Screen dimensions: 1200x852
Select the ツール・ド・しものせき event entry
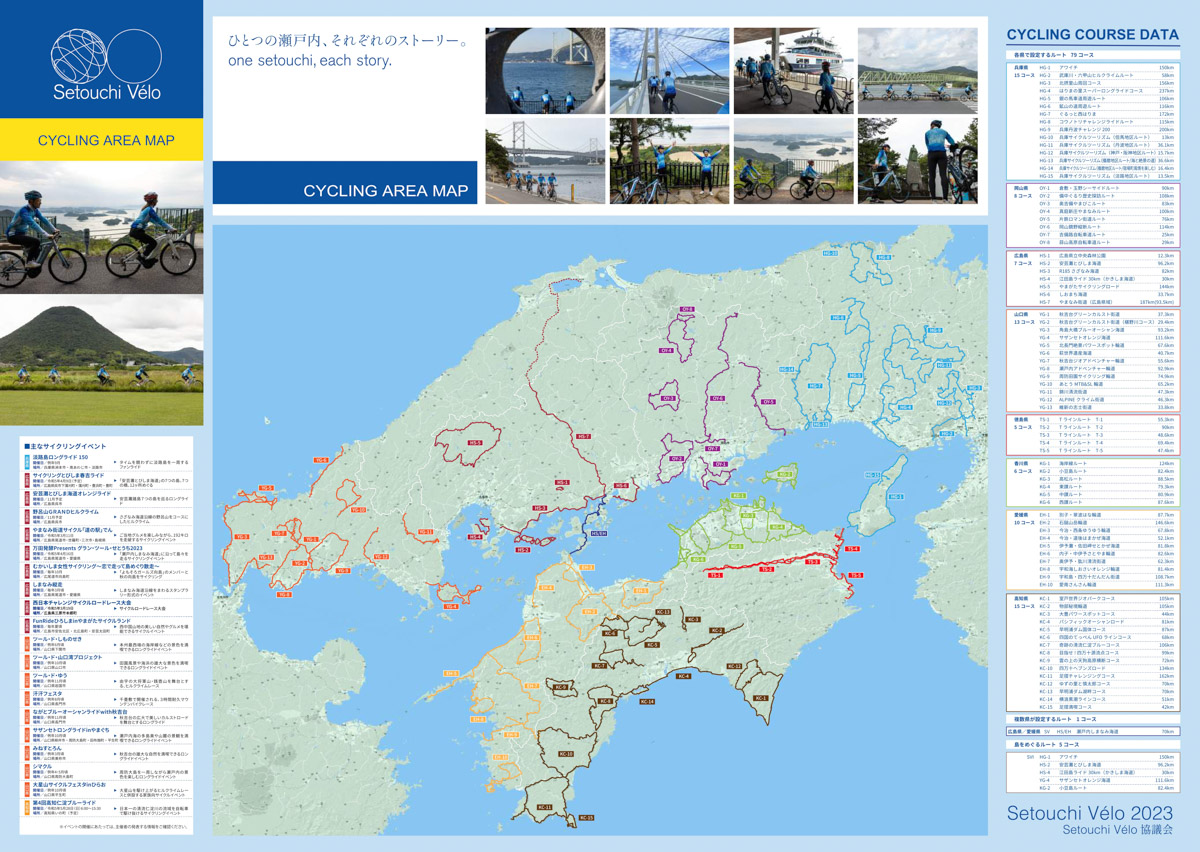(108, 644)
